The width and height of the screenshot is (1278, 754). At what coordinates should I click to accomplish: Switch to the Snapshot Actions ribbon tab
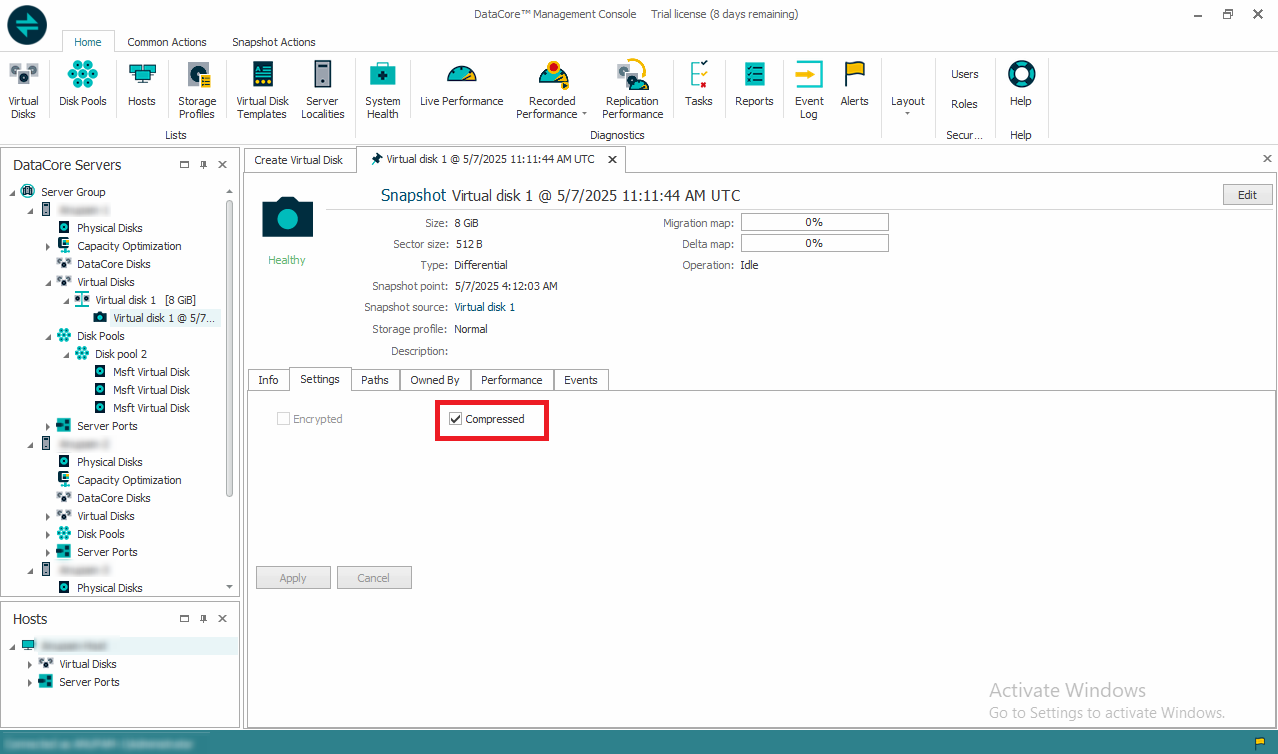click(x=273, y=42)
